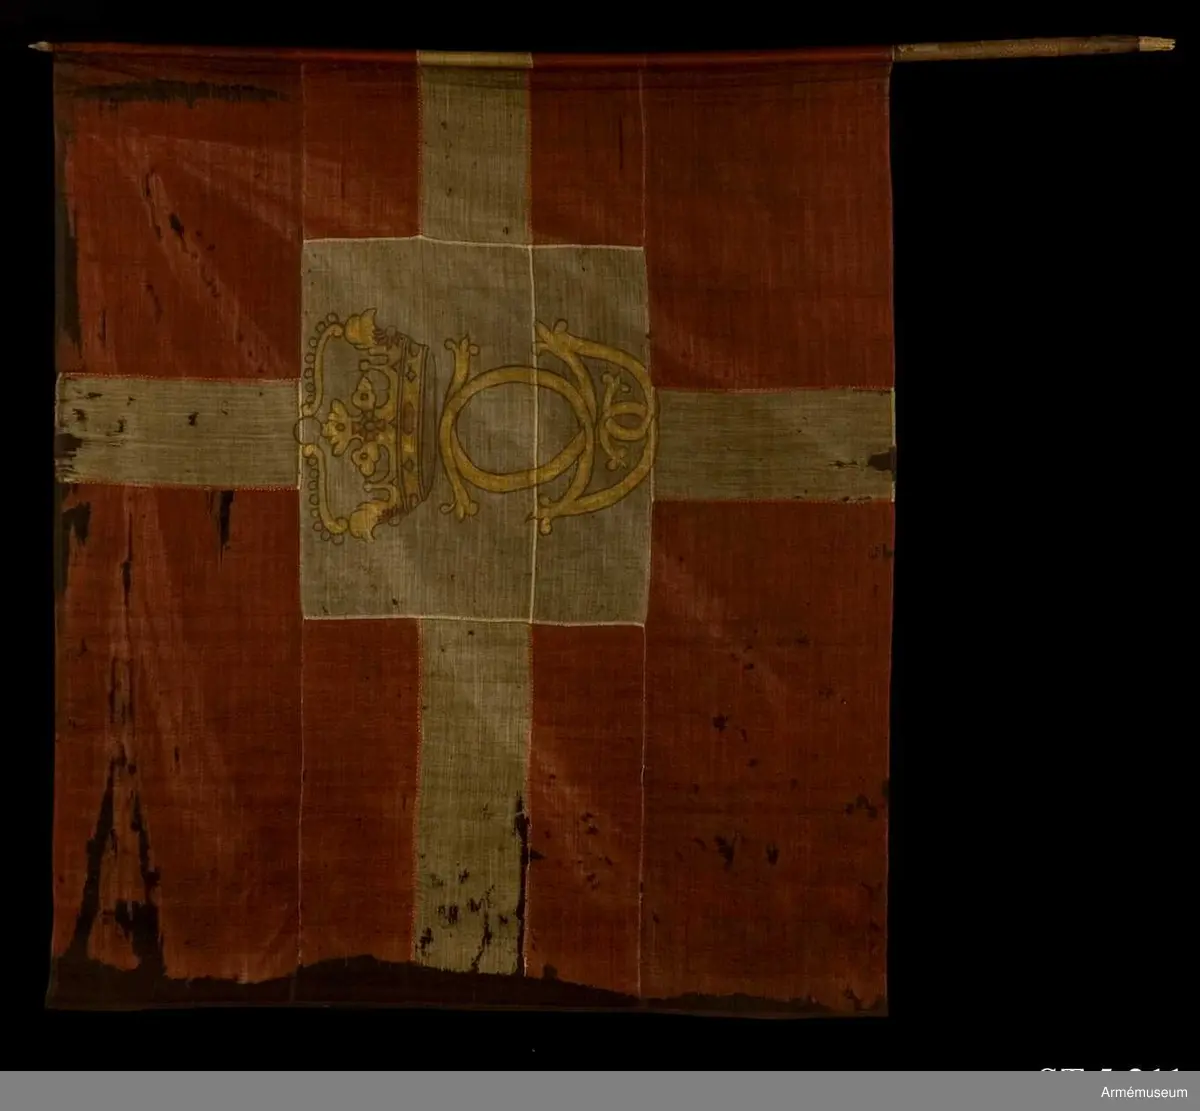The height and width of the screenshot is (1111, 1200).
Task: Click the exposed wooden flagpole end at right
Action: click(1032, 46)
